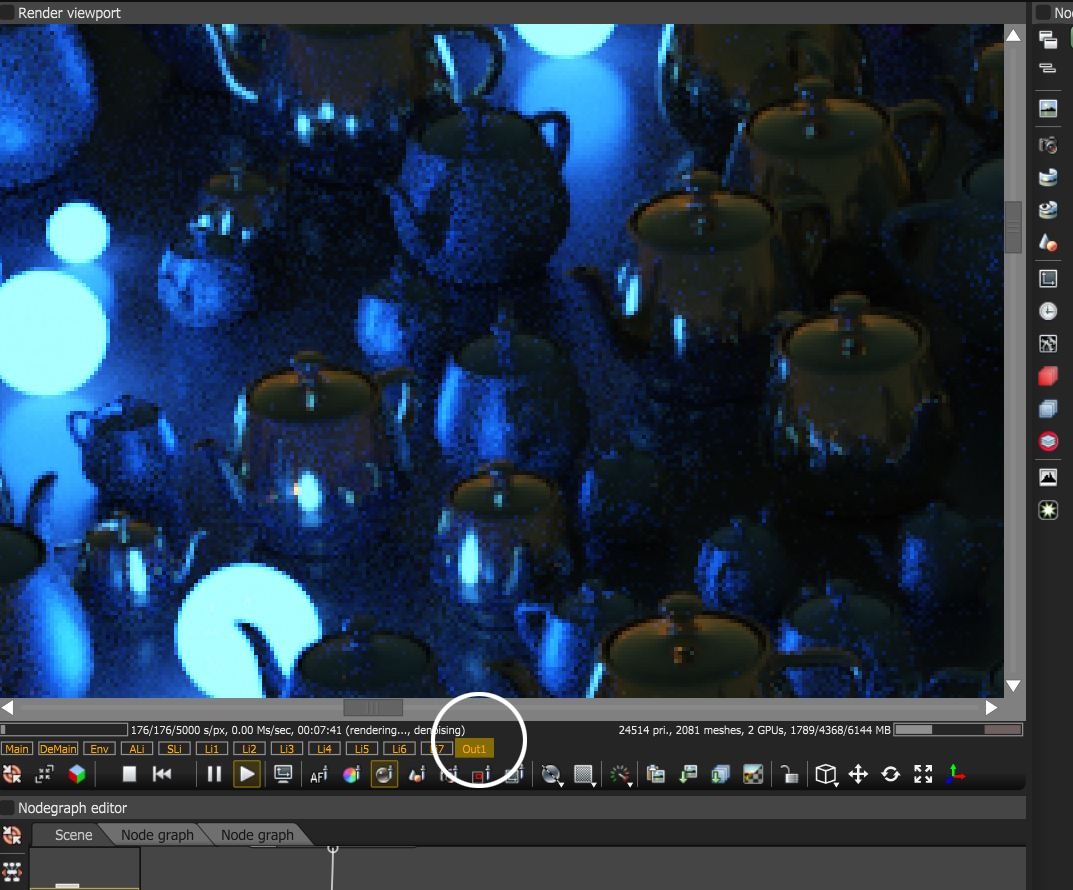Show the Li4 light pass
1073x890 pixels.
click(324, 749)
